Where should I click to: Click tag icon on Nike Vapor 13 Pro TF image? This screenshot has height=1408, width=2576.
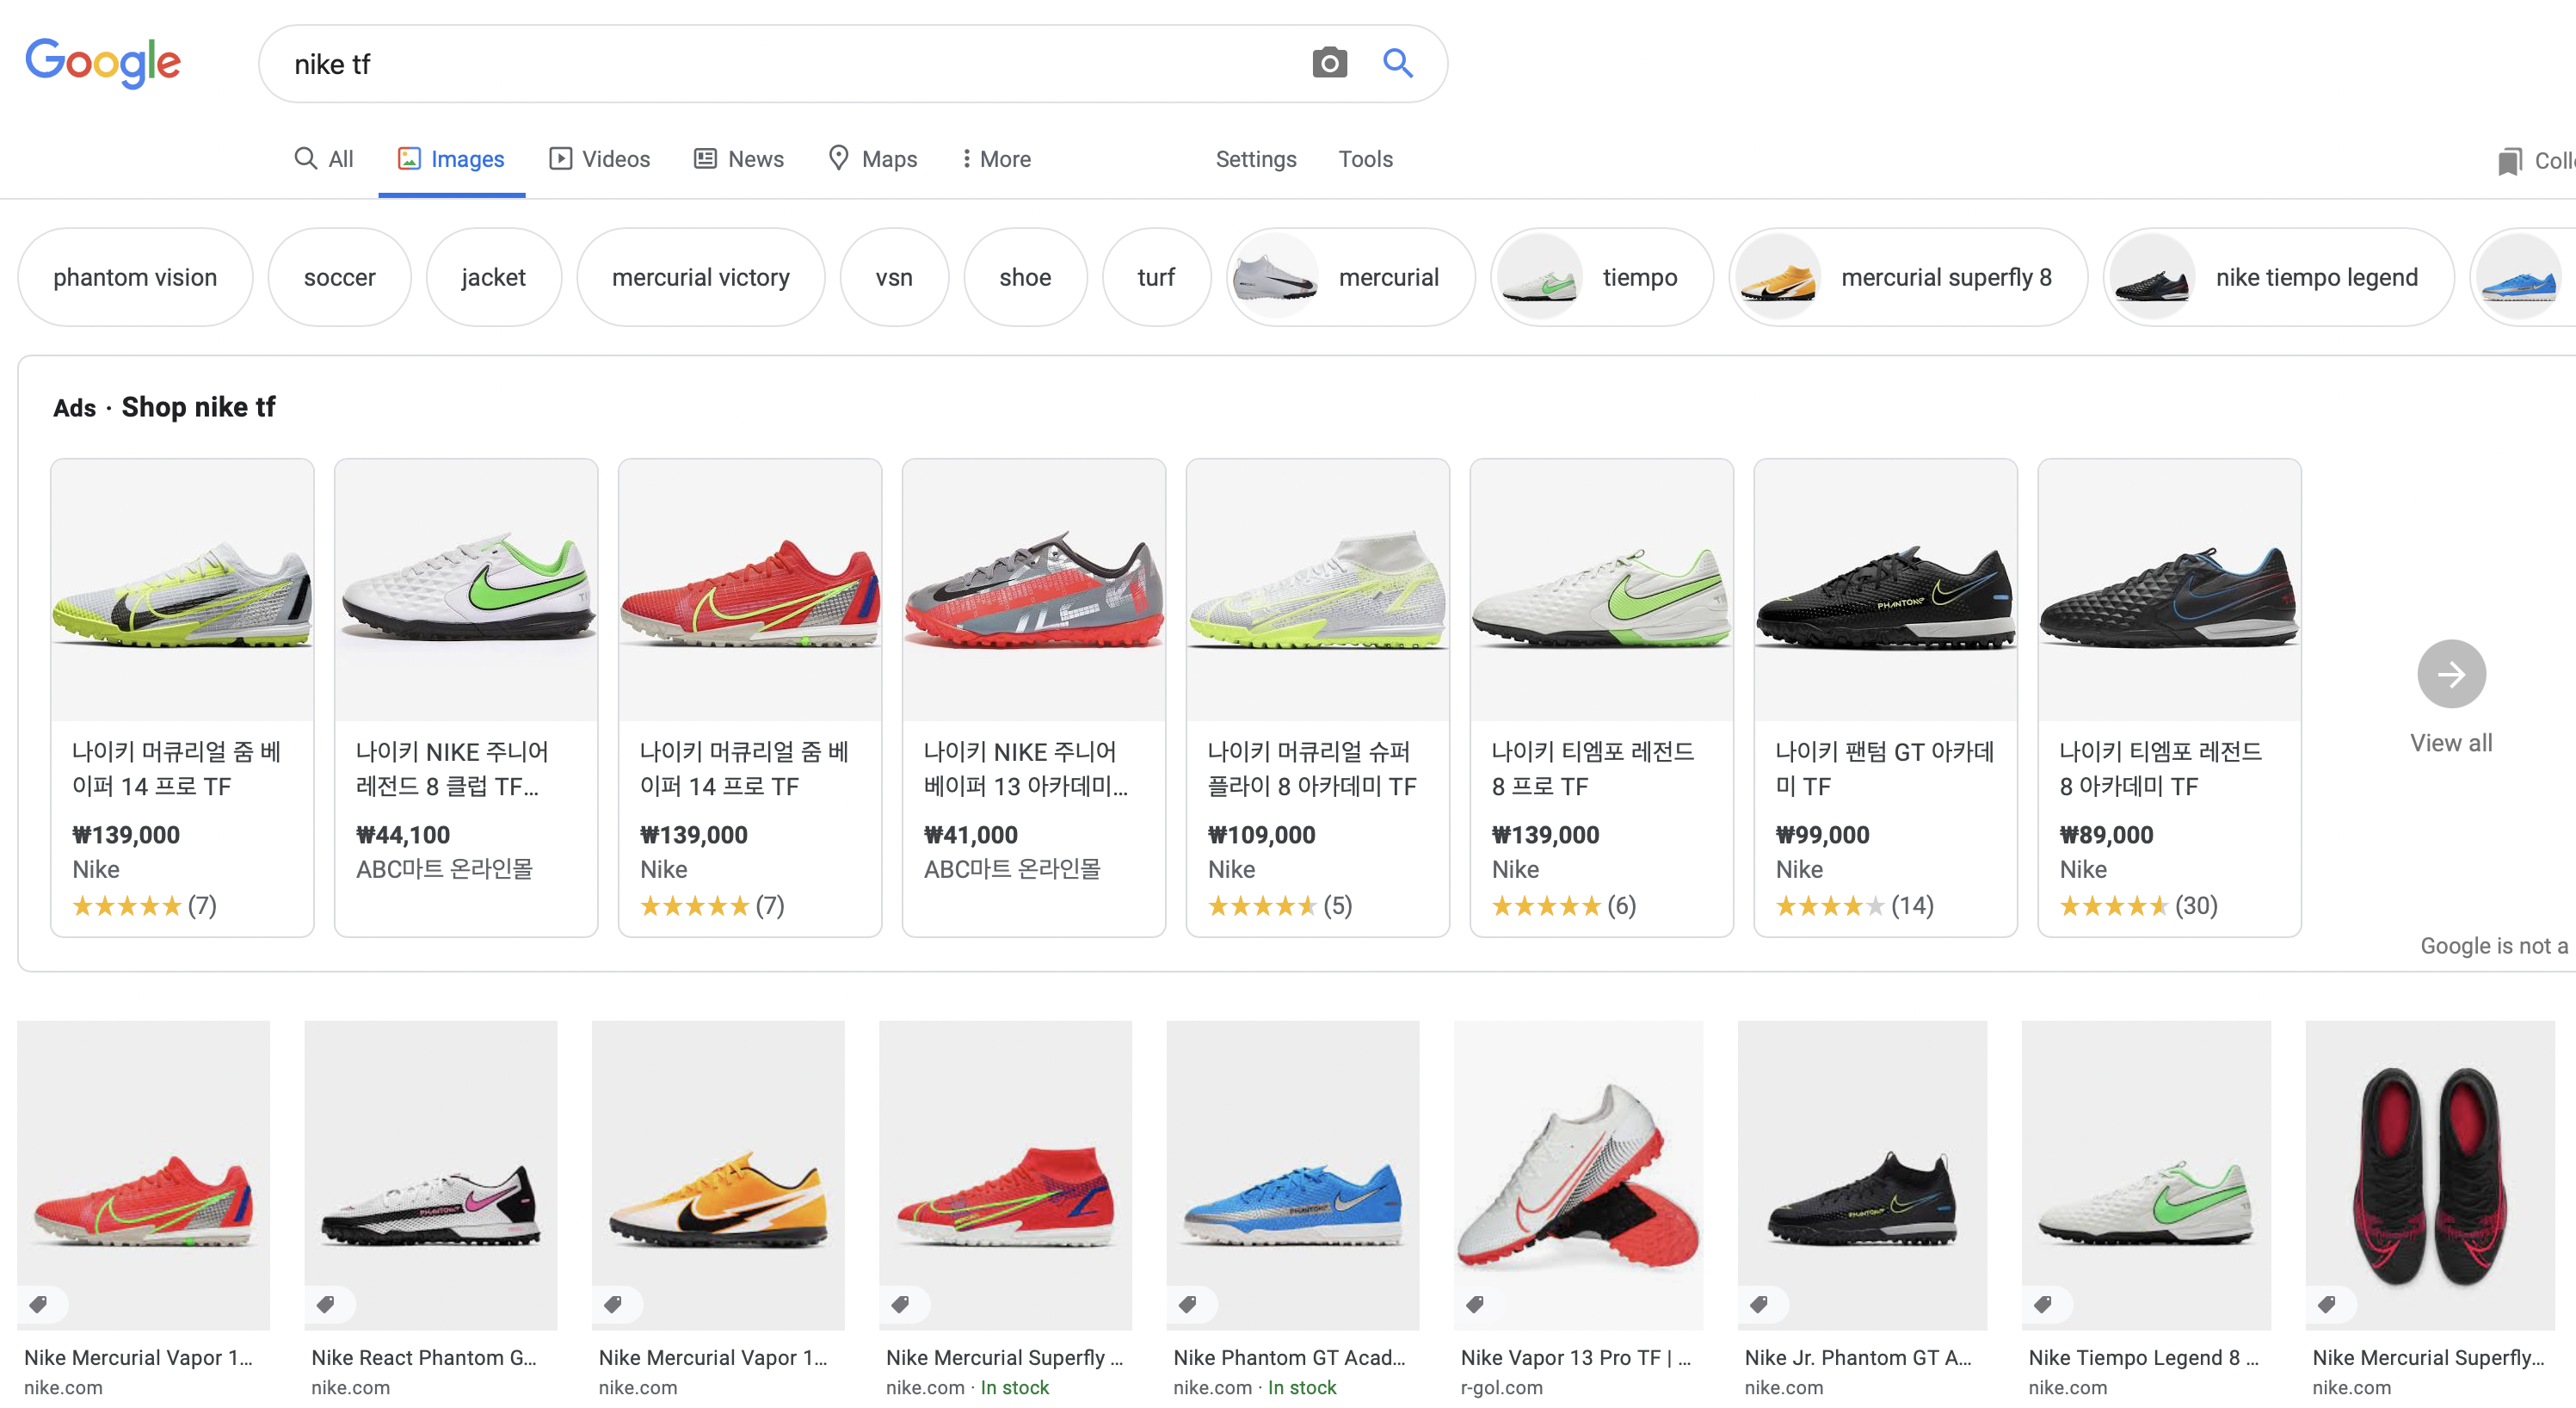point(1475,1304)
